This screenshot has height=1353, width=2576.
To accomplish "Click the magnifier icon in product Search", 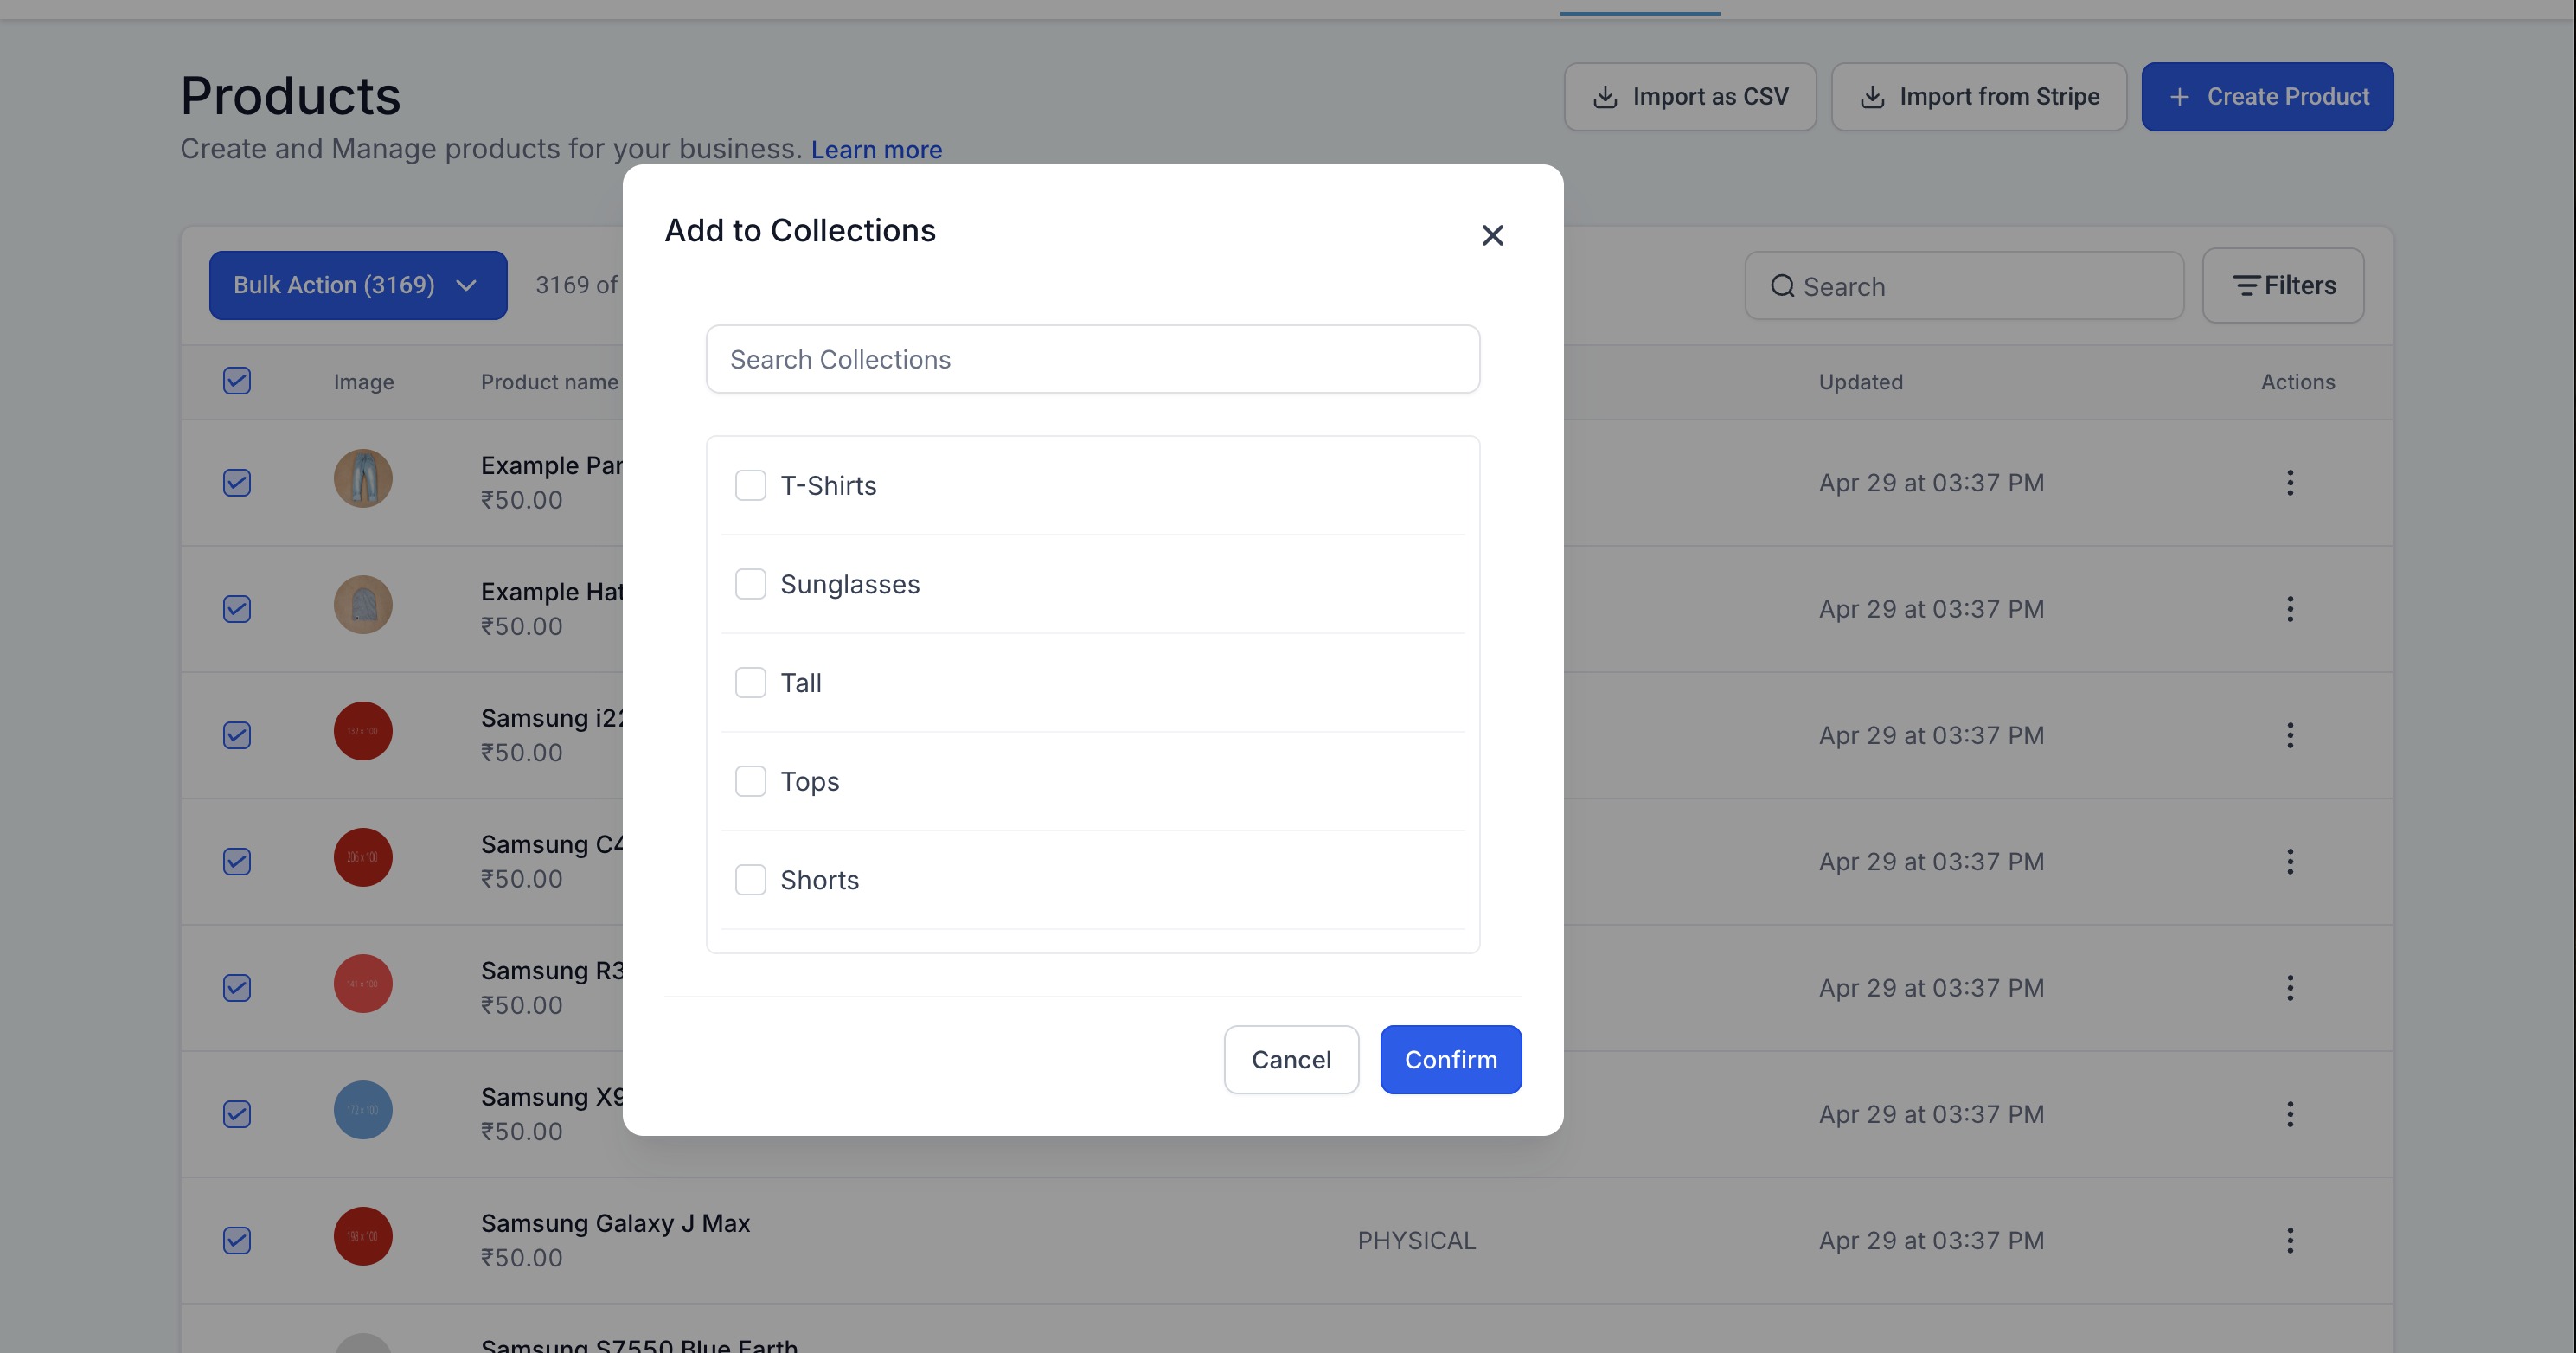I will tap(1782, 287).
